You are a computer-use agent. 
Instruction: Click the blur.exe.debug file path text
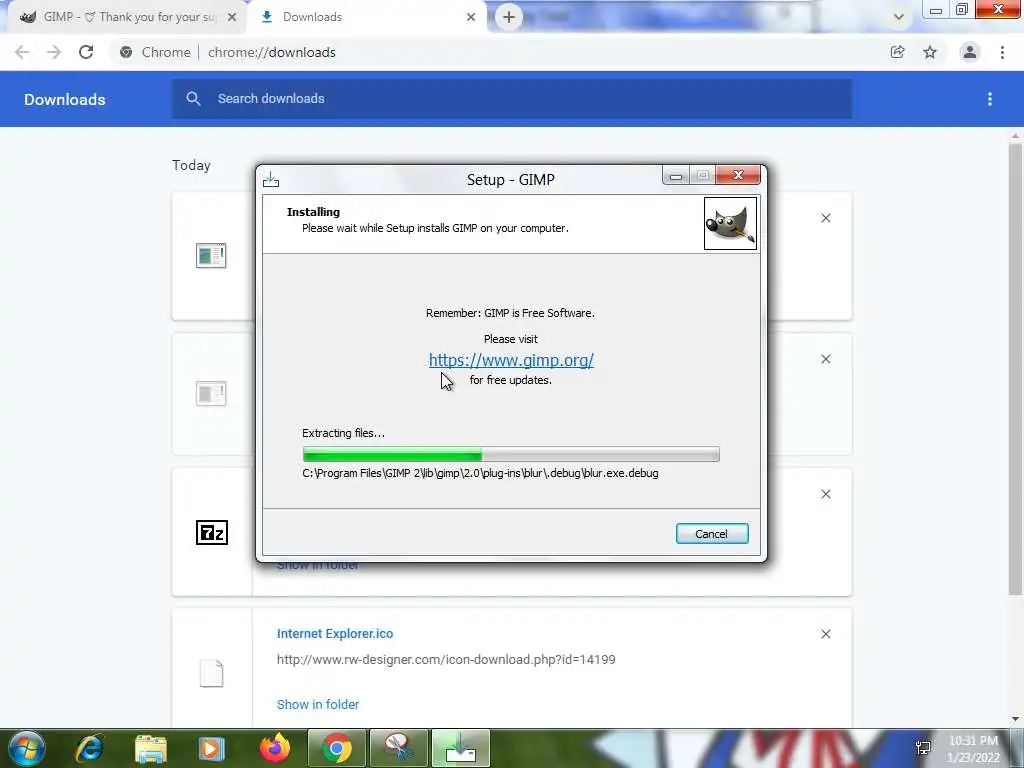480,473
